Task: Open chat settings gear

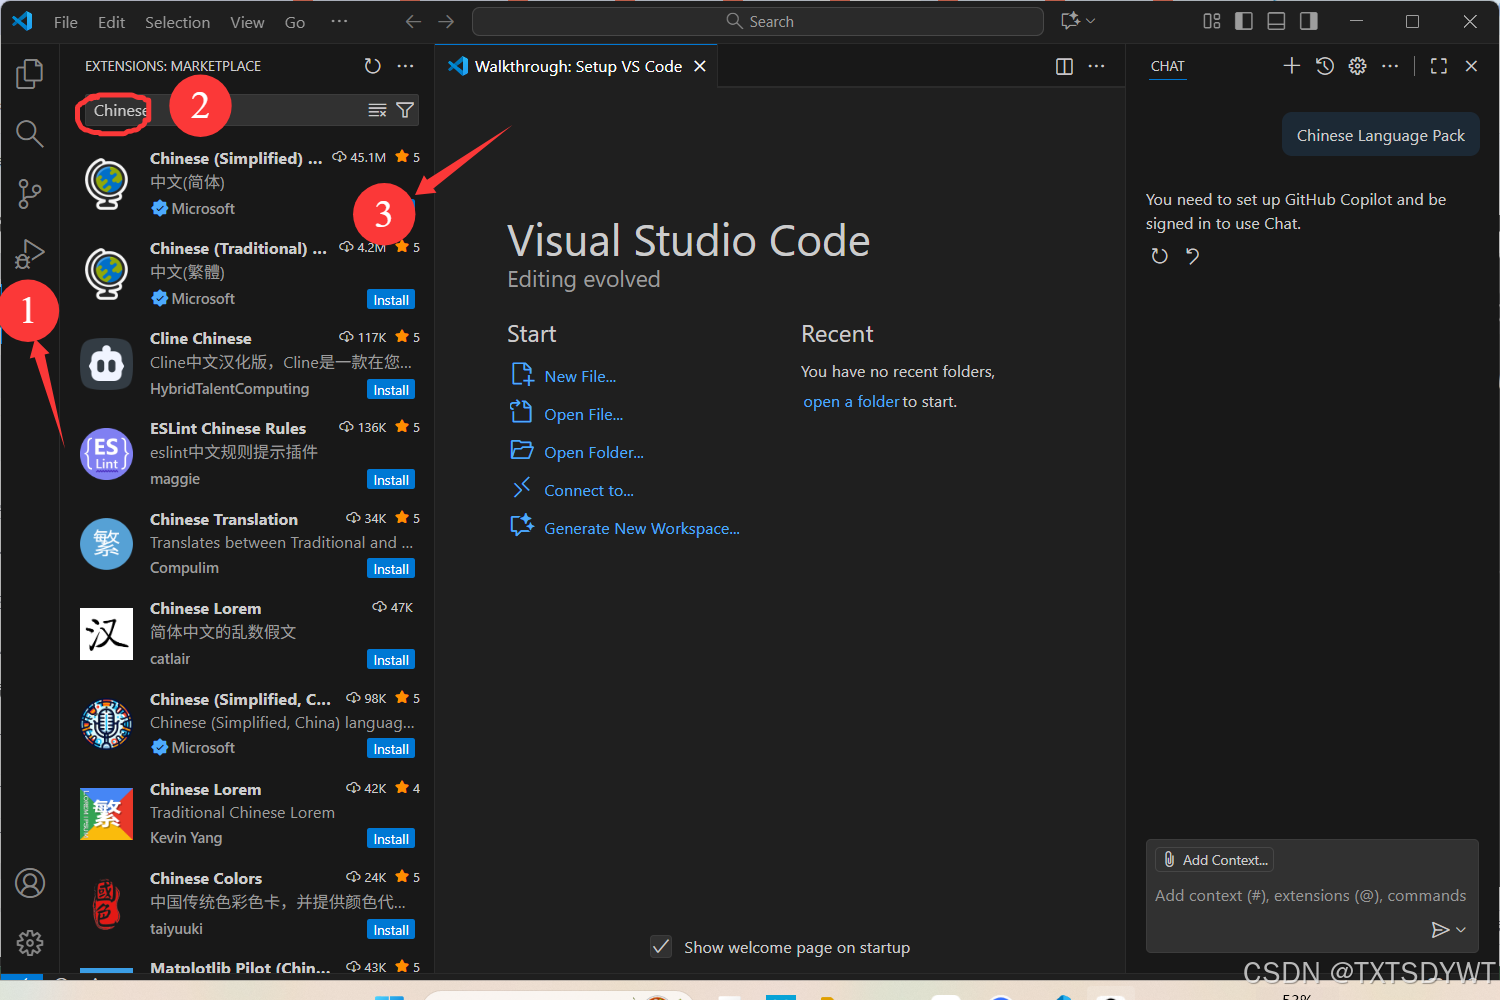Action: 1357,66
